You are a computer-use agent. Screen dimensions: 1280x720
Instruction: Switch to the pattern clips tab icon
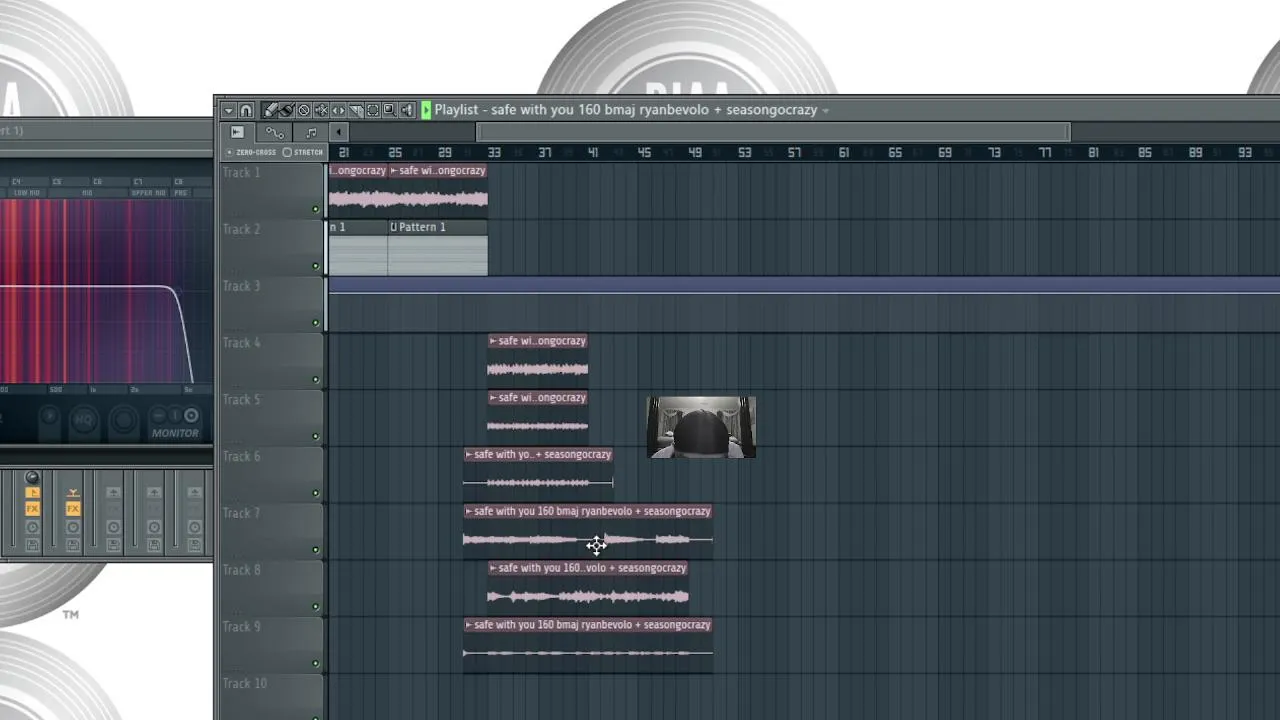point(237,132)
